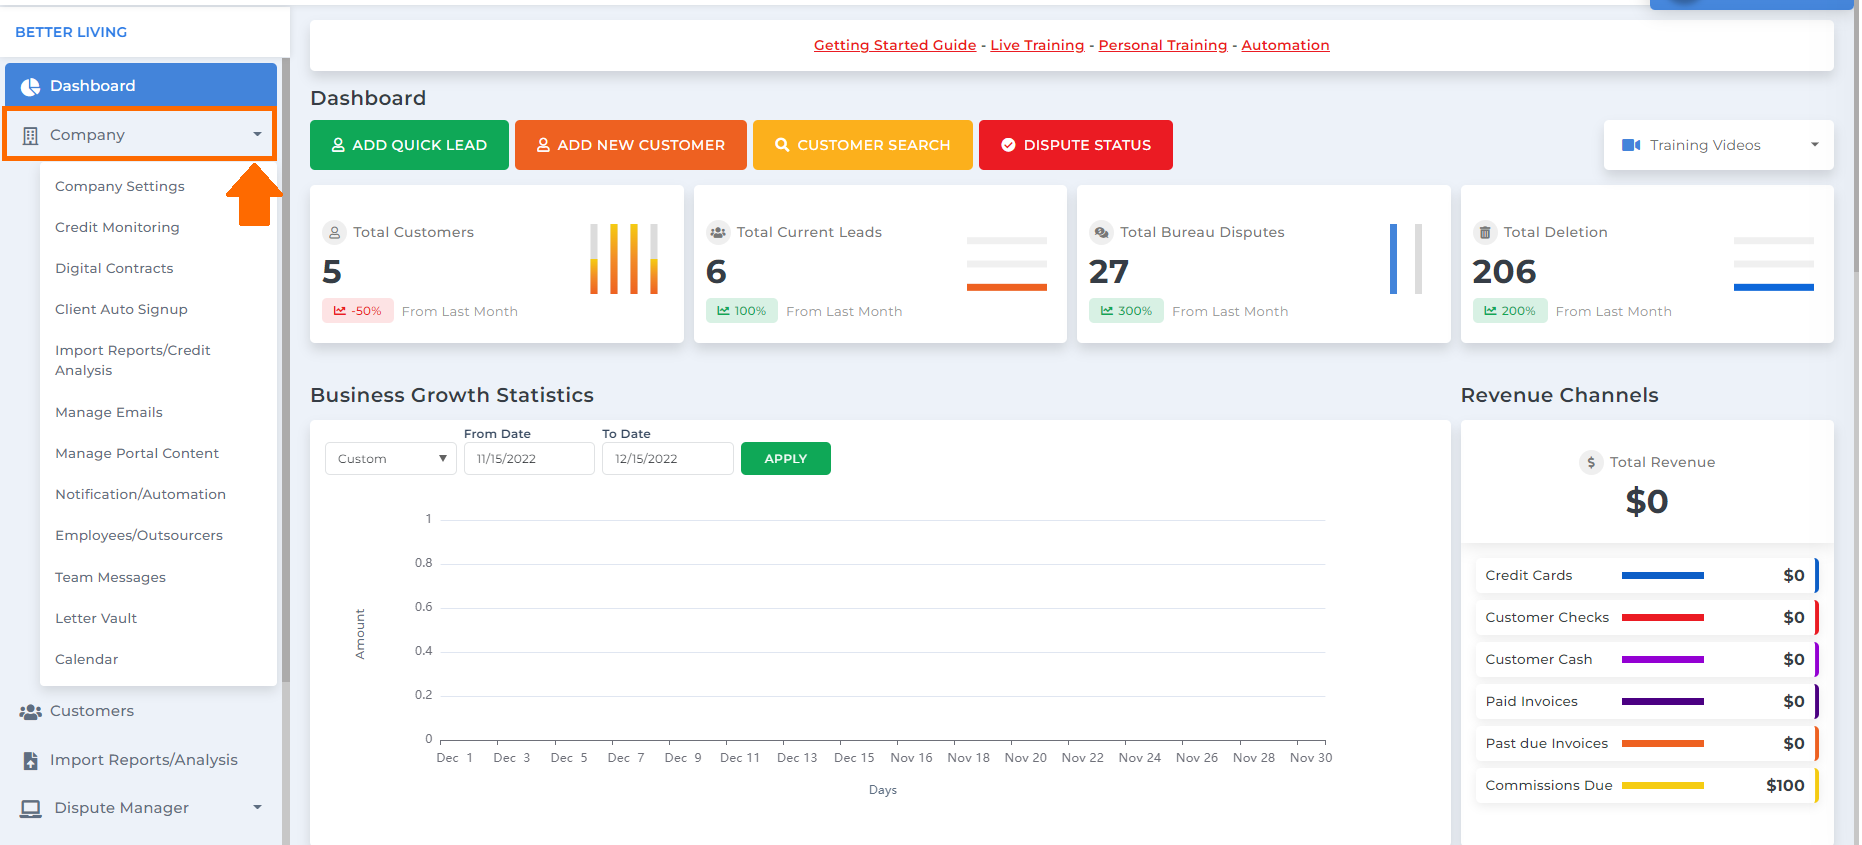Click the sidebar vertical scrollbar
This screenshot has height=845, width=1862.
coord(286,370)
